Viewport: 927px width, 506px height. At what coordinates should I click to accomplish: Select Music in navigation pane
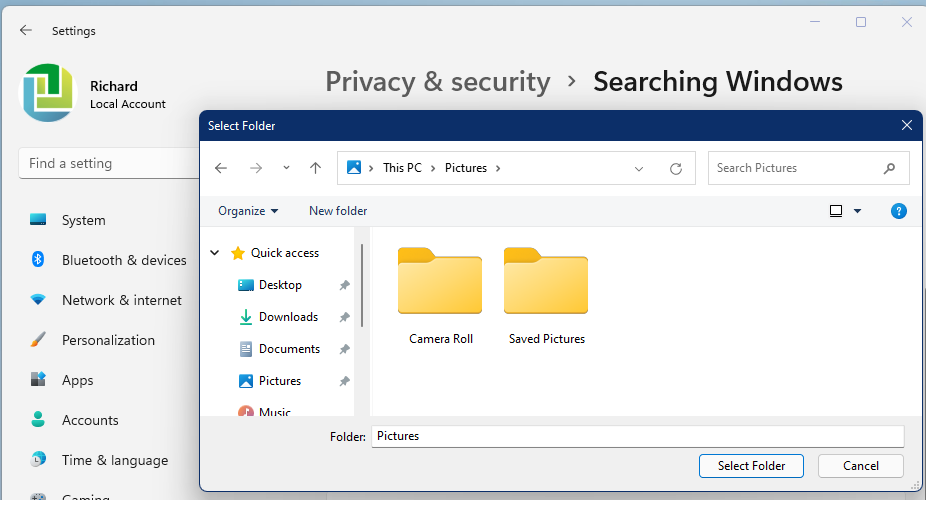coord(274,411)
